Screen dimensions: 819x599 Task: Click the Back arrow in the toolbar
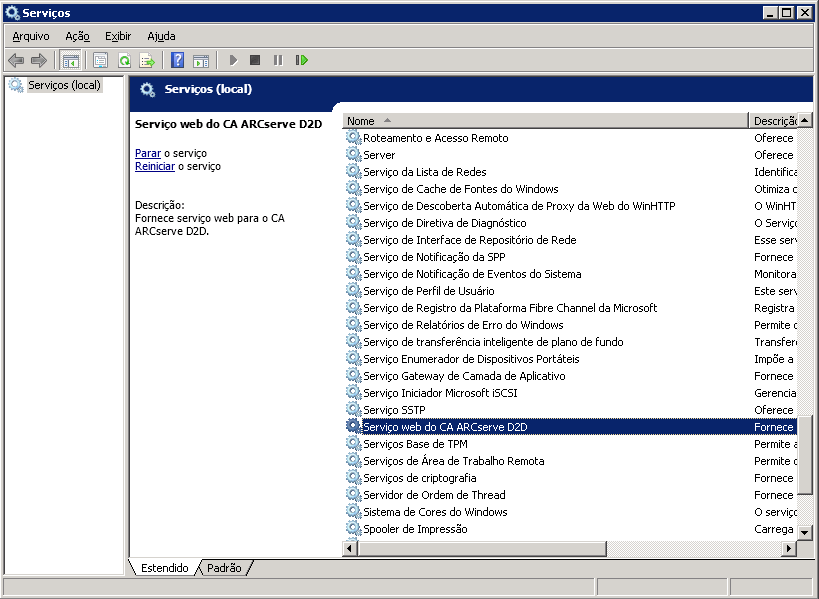point(16,60)
